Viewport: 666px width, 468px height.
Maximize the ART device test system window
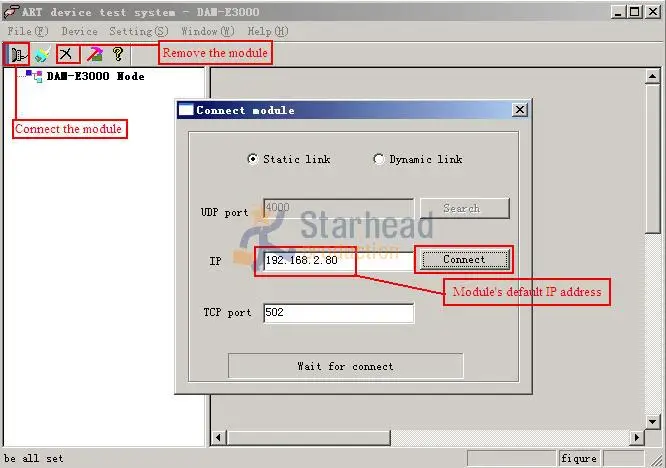click(x=635, y=11)
